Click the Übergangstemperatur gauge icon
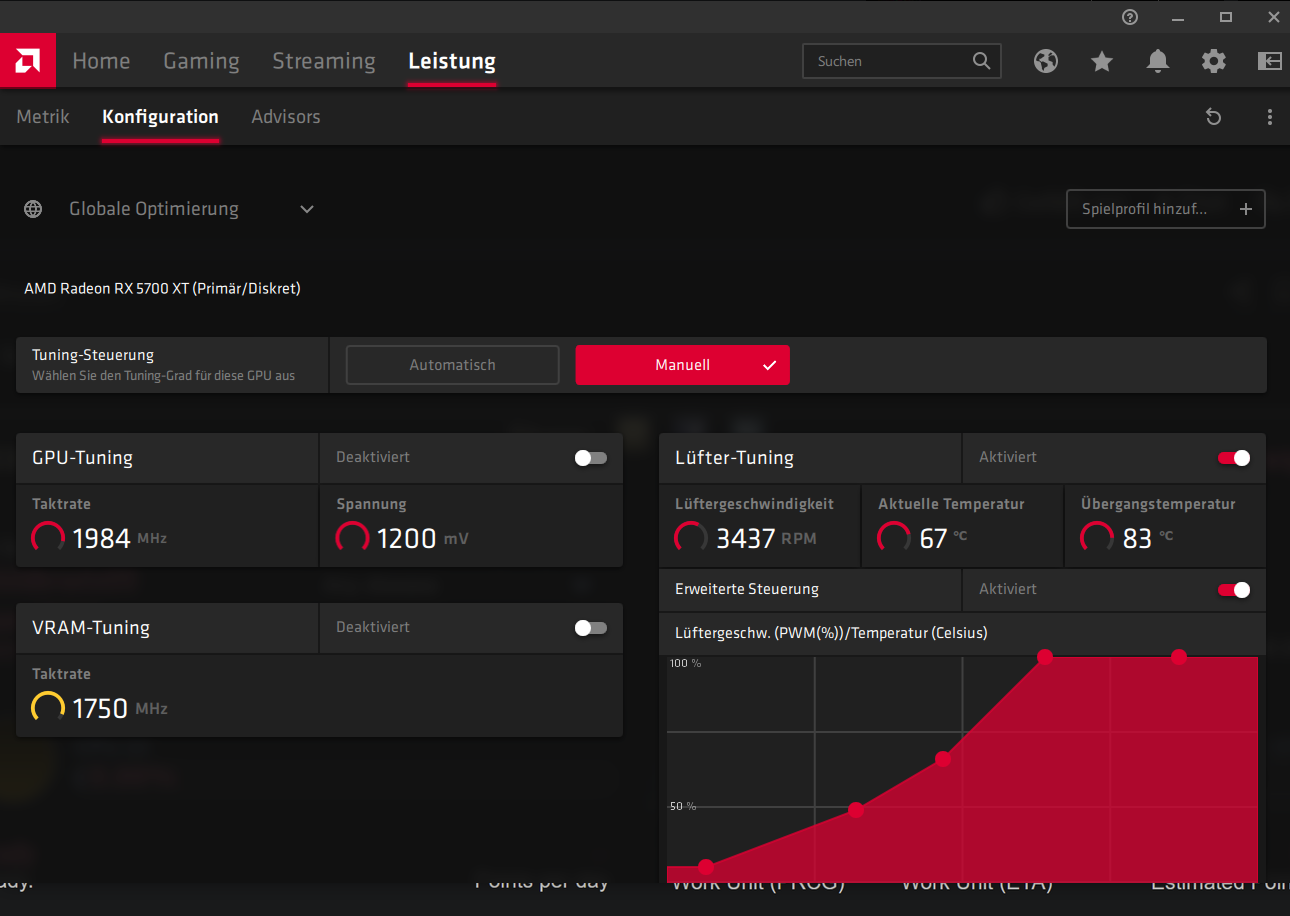 pyautogui.click(x=1097, y=538)
